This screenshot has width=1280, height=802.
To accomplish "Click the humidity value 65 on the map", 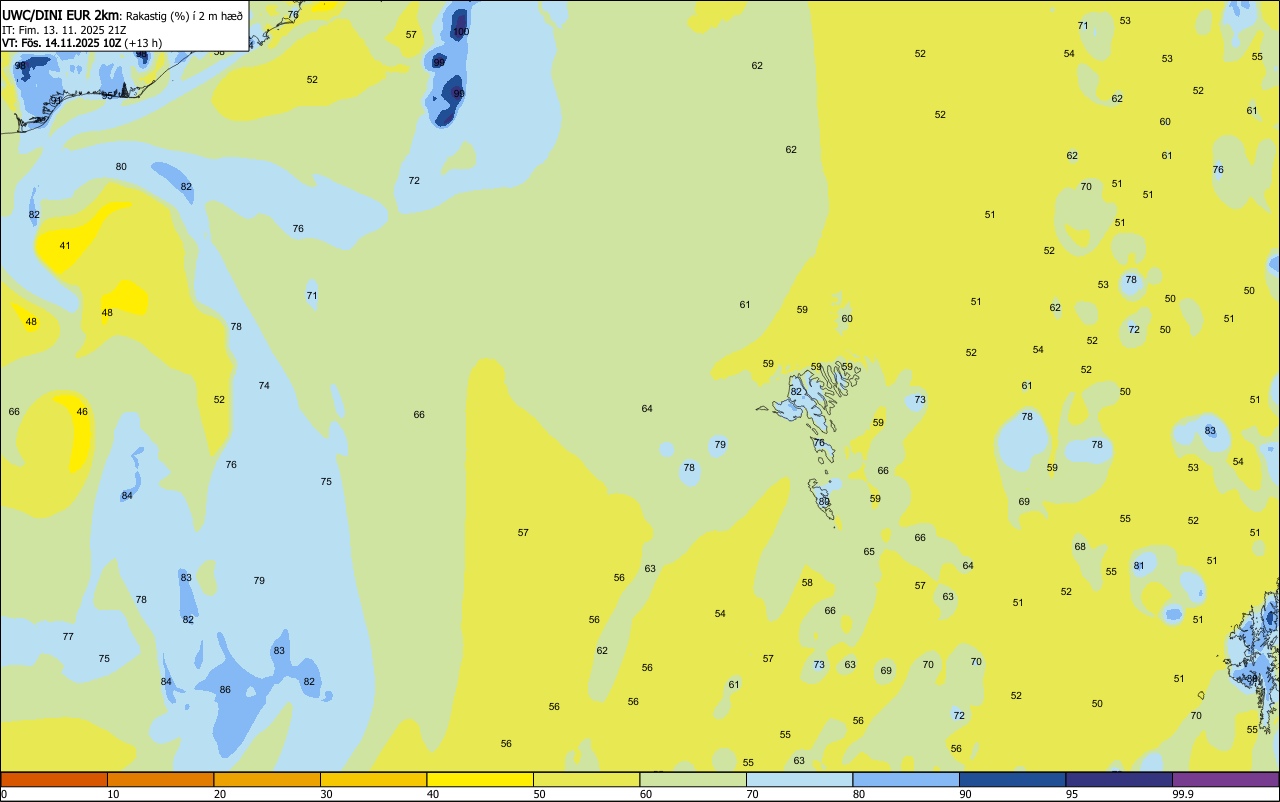I will [869, 551].
